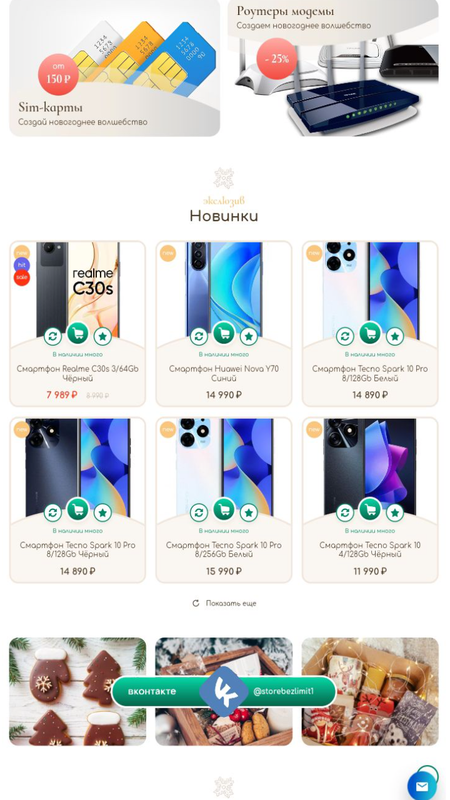Compare the Huawei Nova Y70 smartphone
The image size is (450, 800).
(x=198, y=336)
